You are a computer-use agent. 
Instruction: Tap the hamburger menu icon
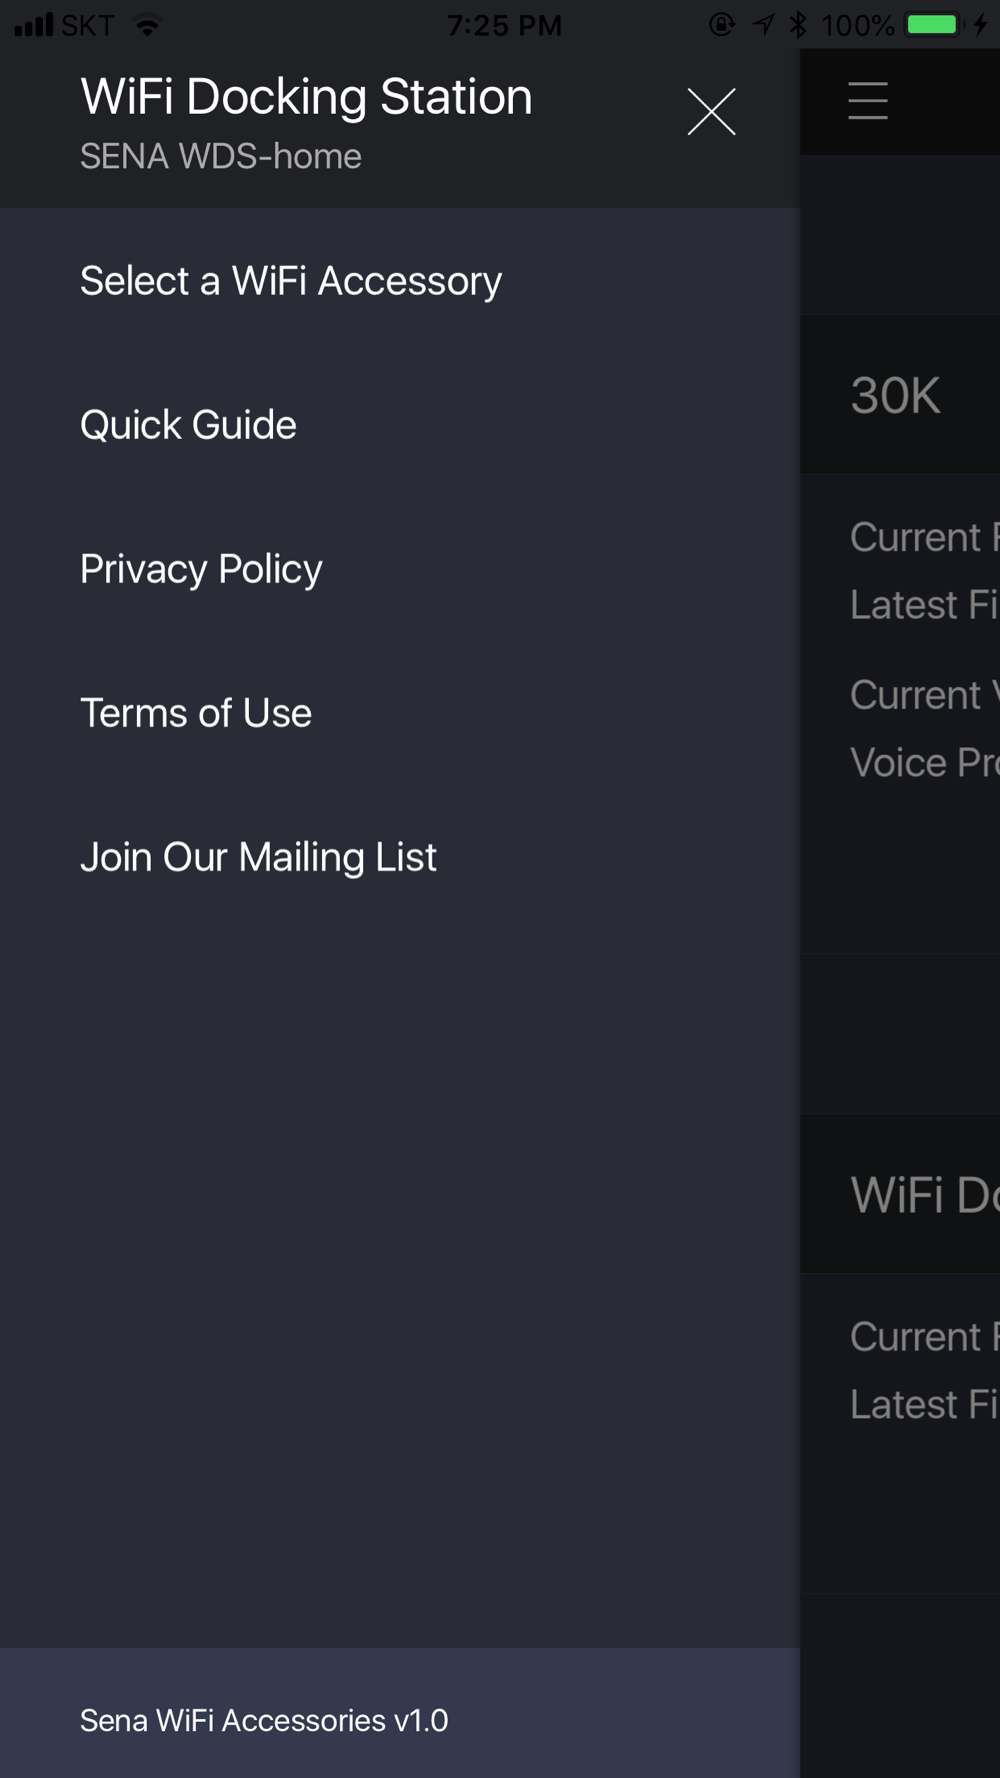867,101
